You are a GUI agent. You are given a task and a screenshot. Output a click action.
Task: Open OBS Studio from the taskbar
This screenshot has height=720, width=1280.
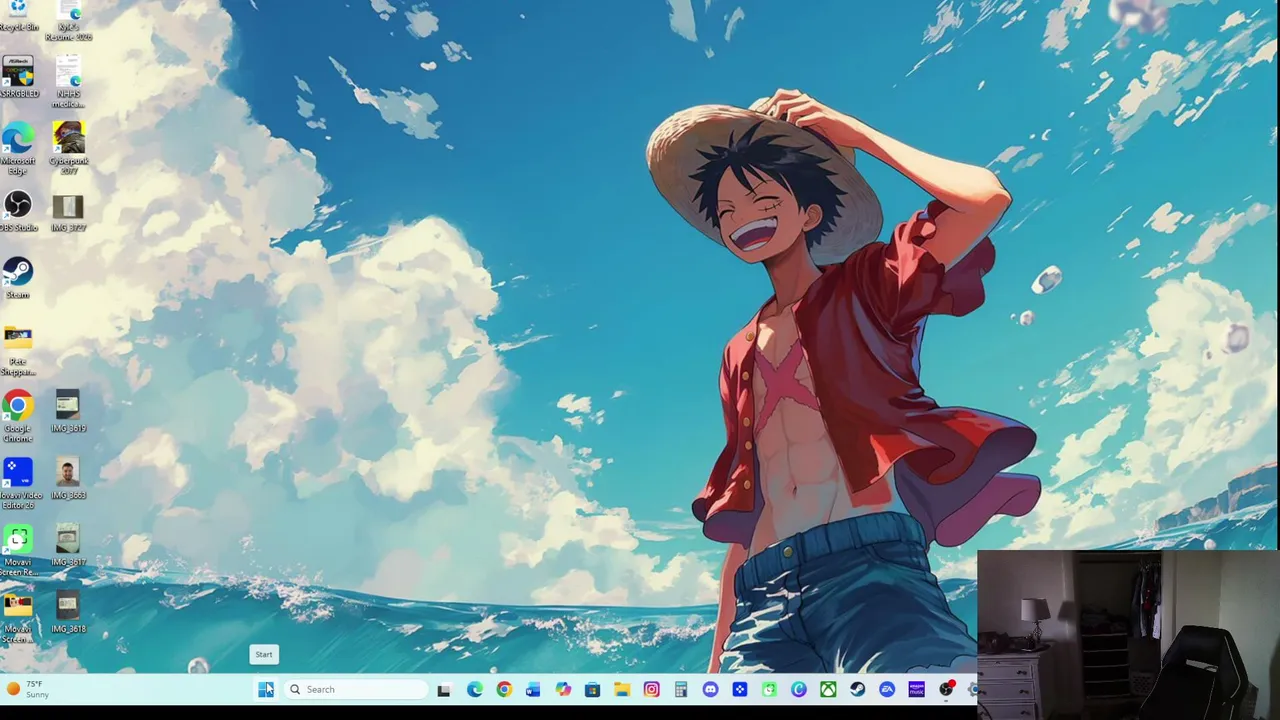(946, 689)
